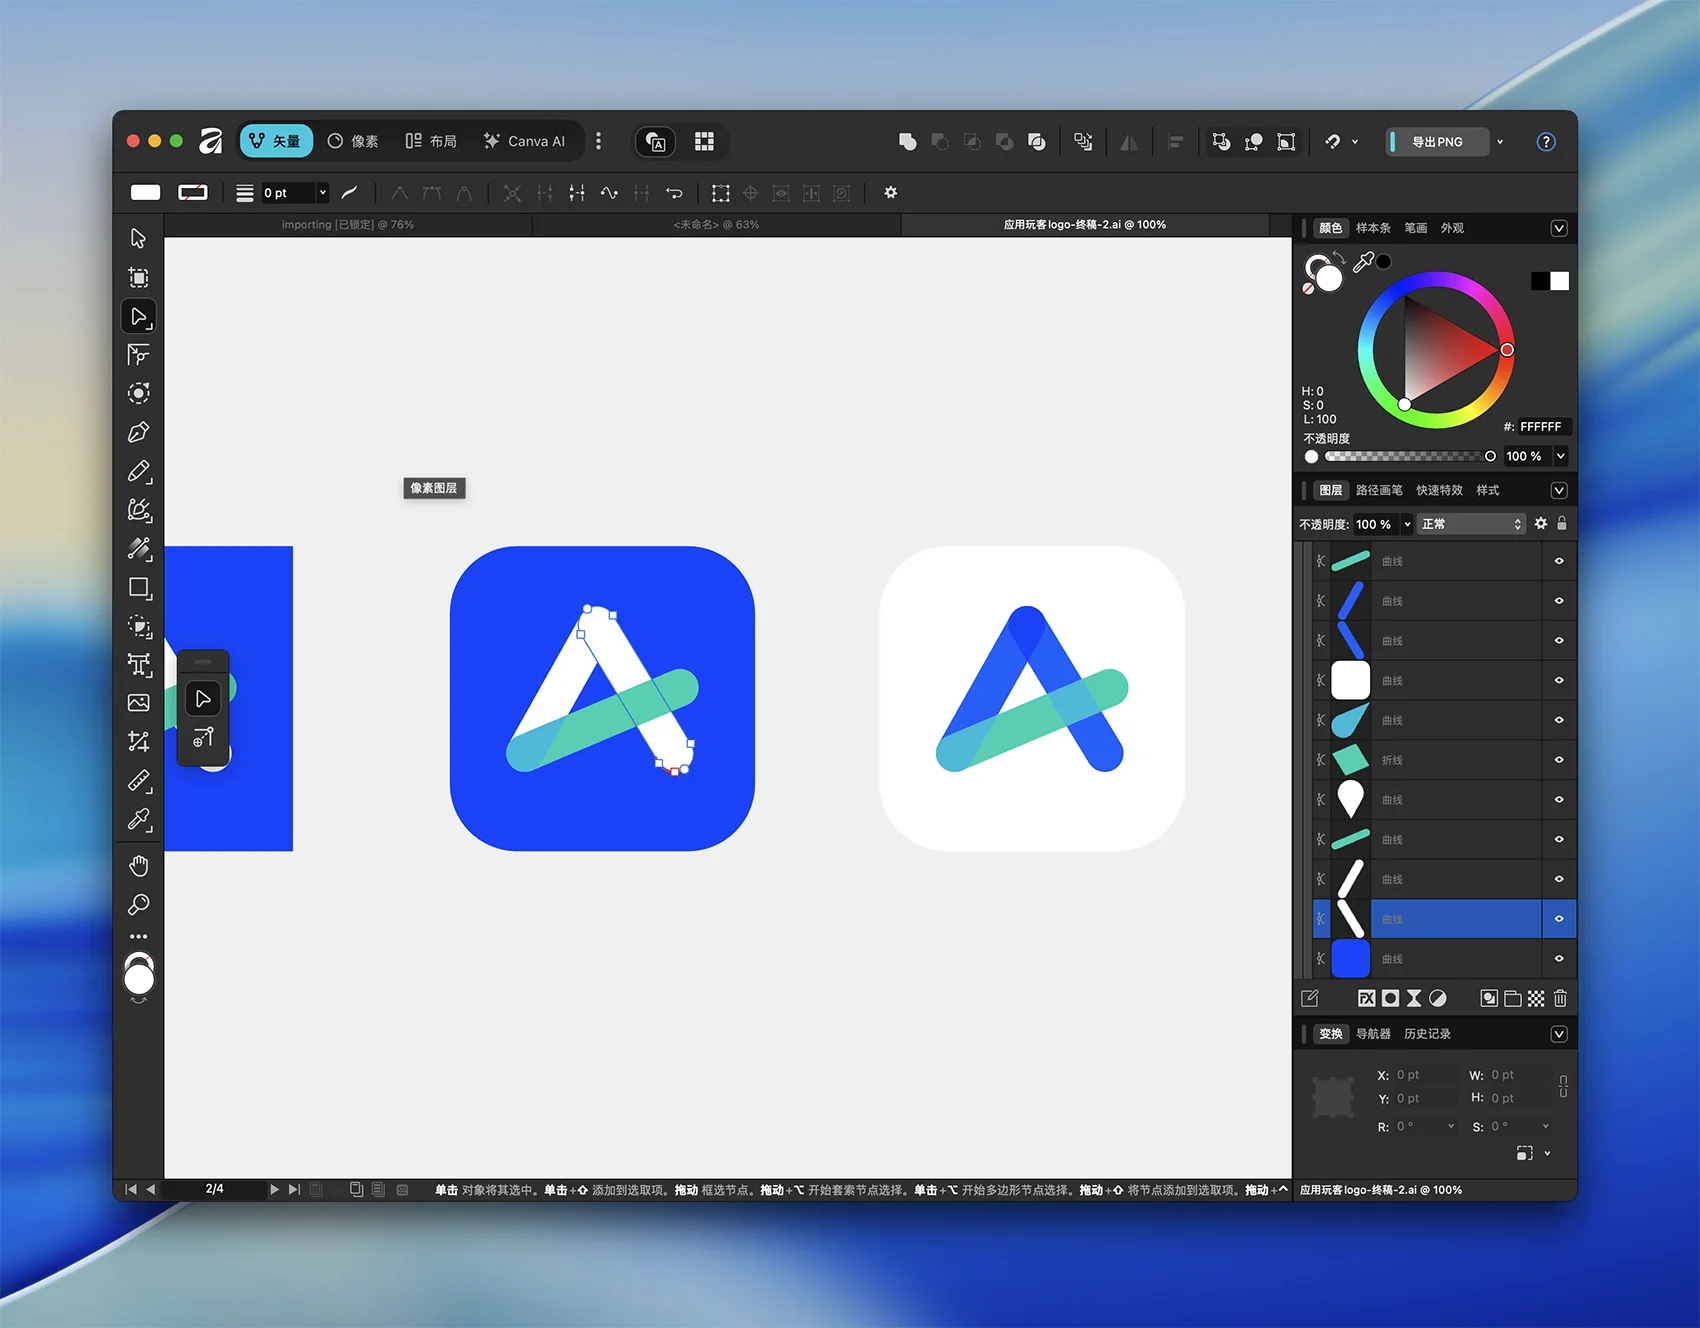Hide the white rounded-square layer

point(1559,680)
